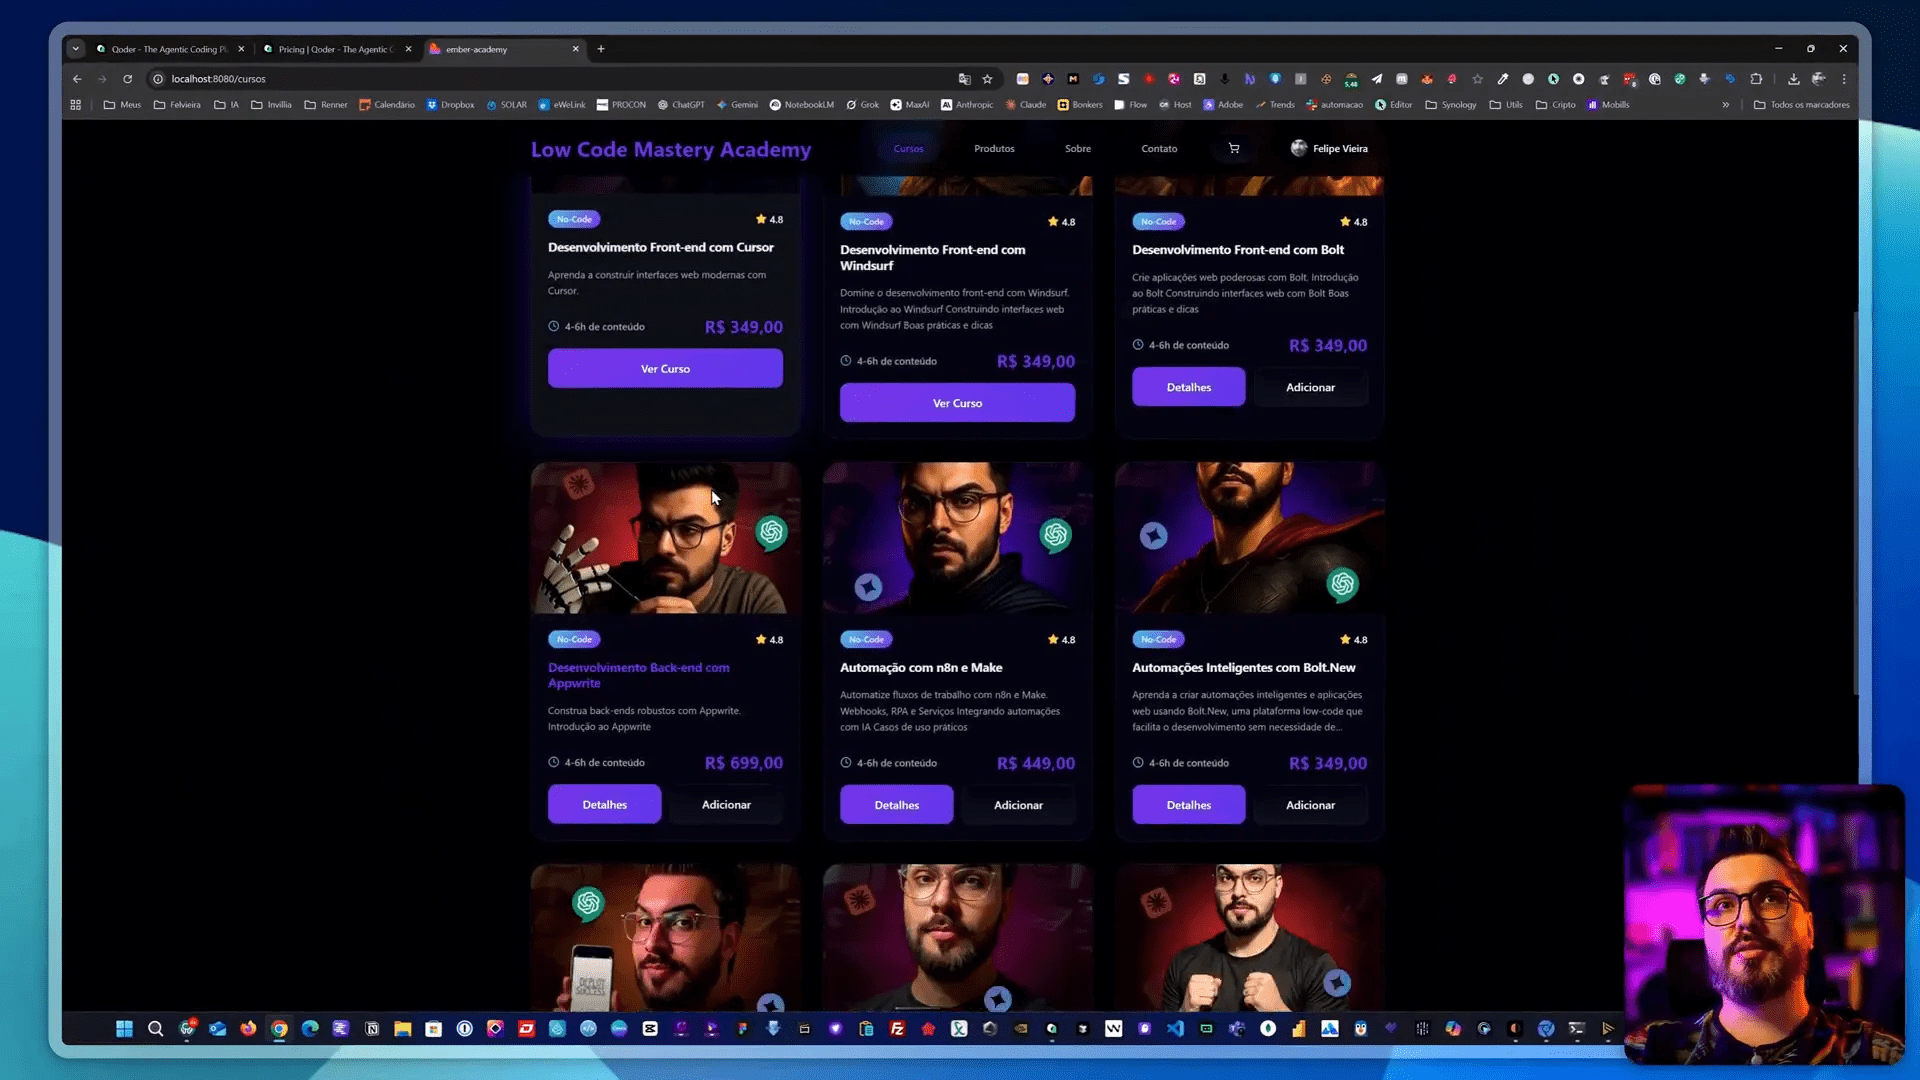1920x1080 pixels.
Task: Open the shopping cart icon in site header
Action: pyautogui.click(x=1234, y=148)
